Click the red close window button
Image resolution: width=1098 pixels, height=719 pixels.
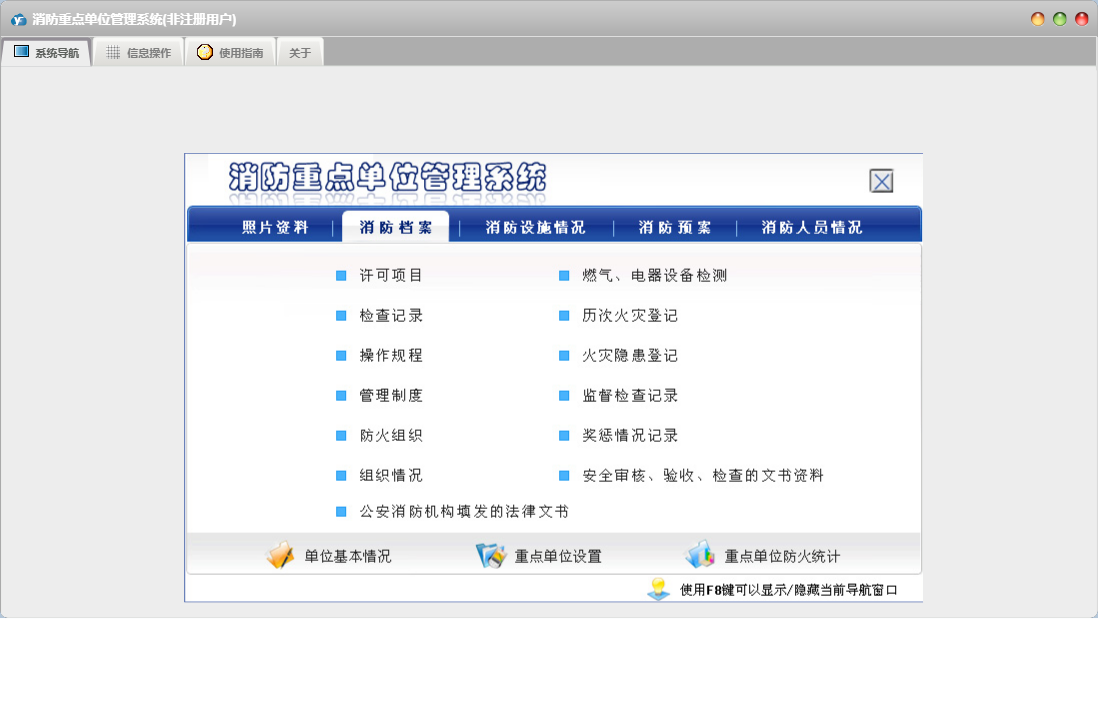click(1082, 19)
